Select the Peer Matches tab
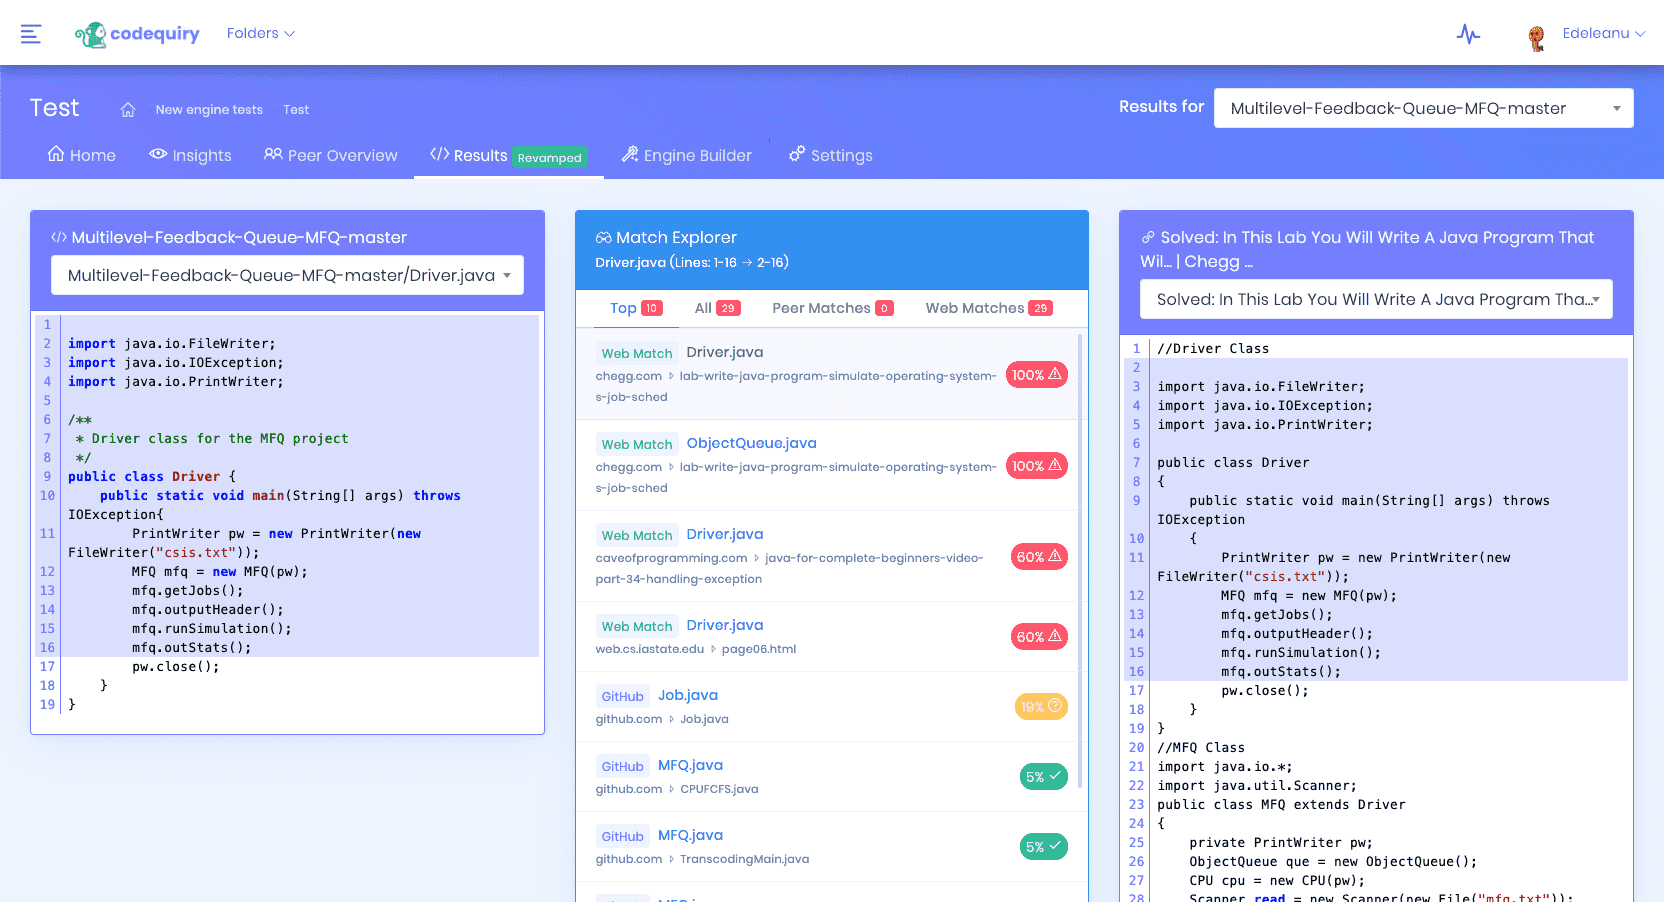Screen dimensions: 1664x902 832,308
